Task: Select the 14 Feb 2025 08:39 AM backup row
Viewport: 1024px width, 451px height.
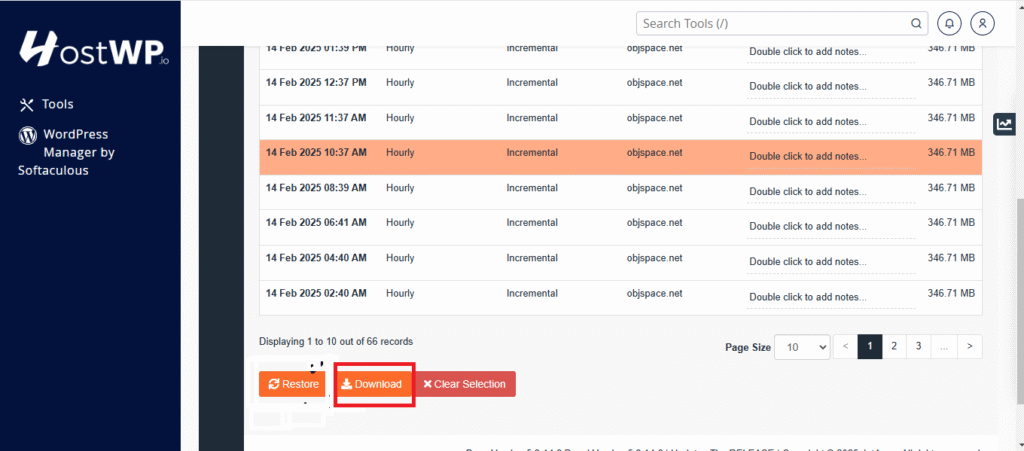Action: pyautogui.click(x=500, y=188)
